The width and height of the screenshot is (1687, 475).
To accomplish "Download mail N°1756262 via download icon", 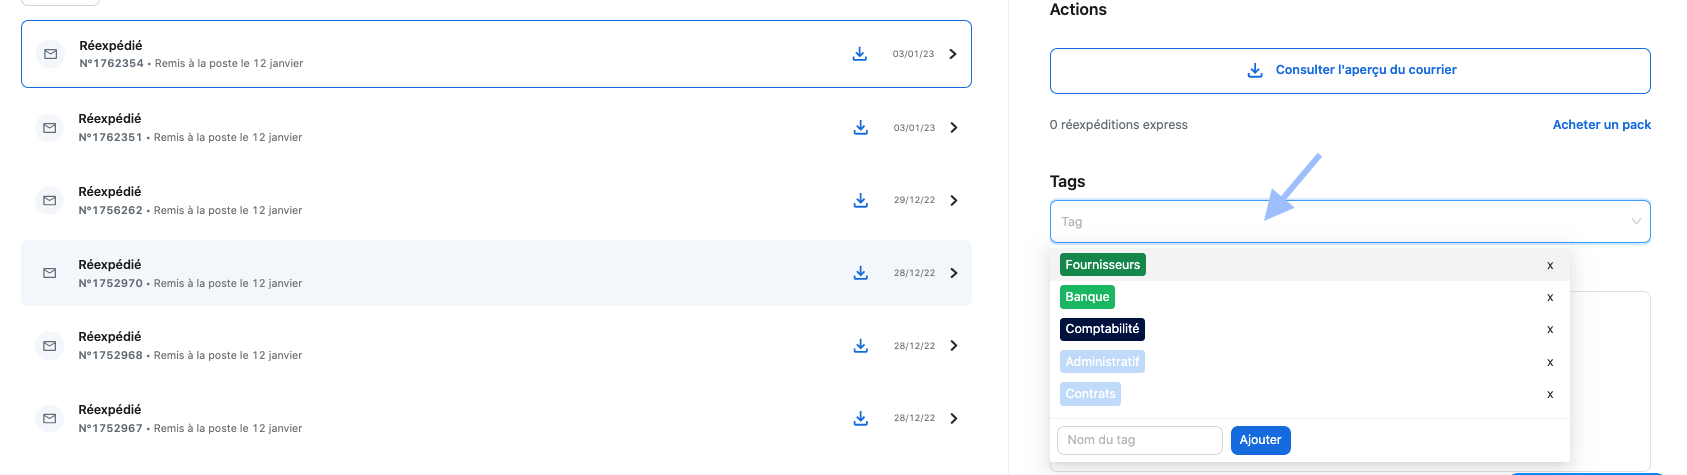I will (860, 201).
